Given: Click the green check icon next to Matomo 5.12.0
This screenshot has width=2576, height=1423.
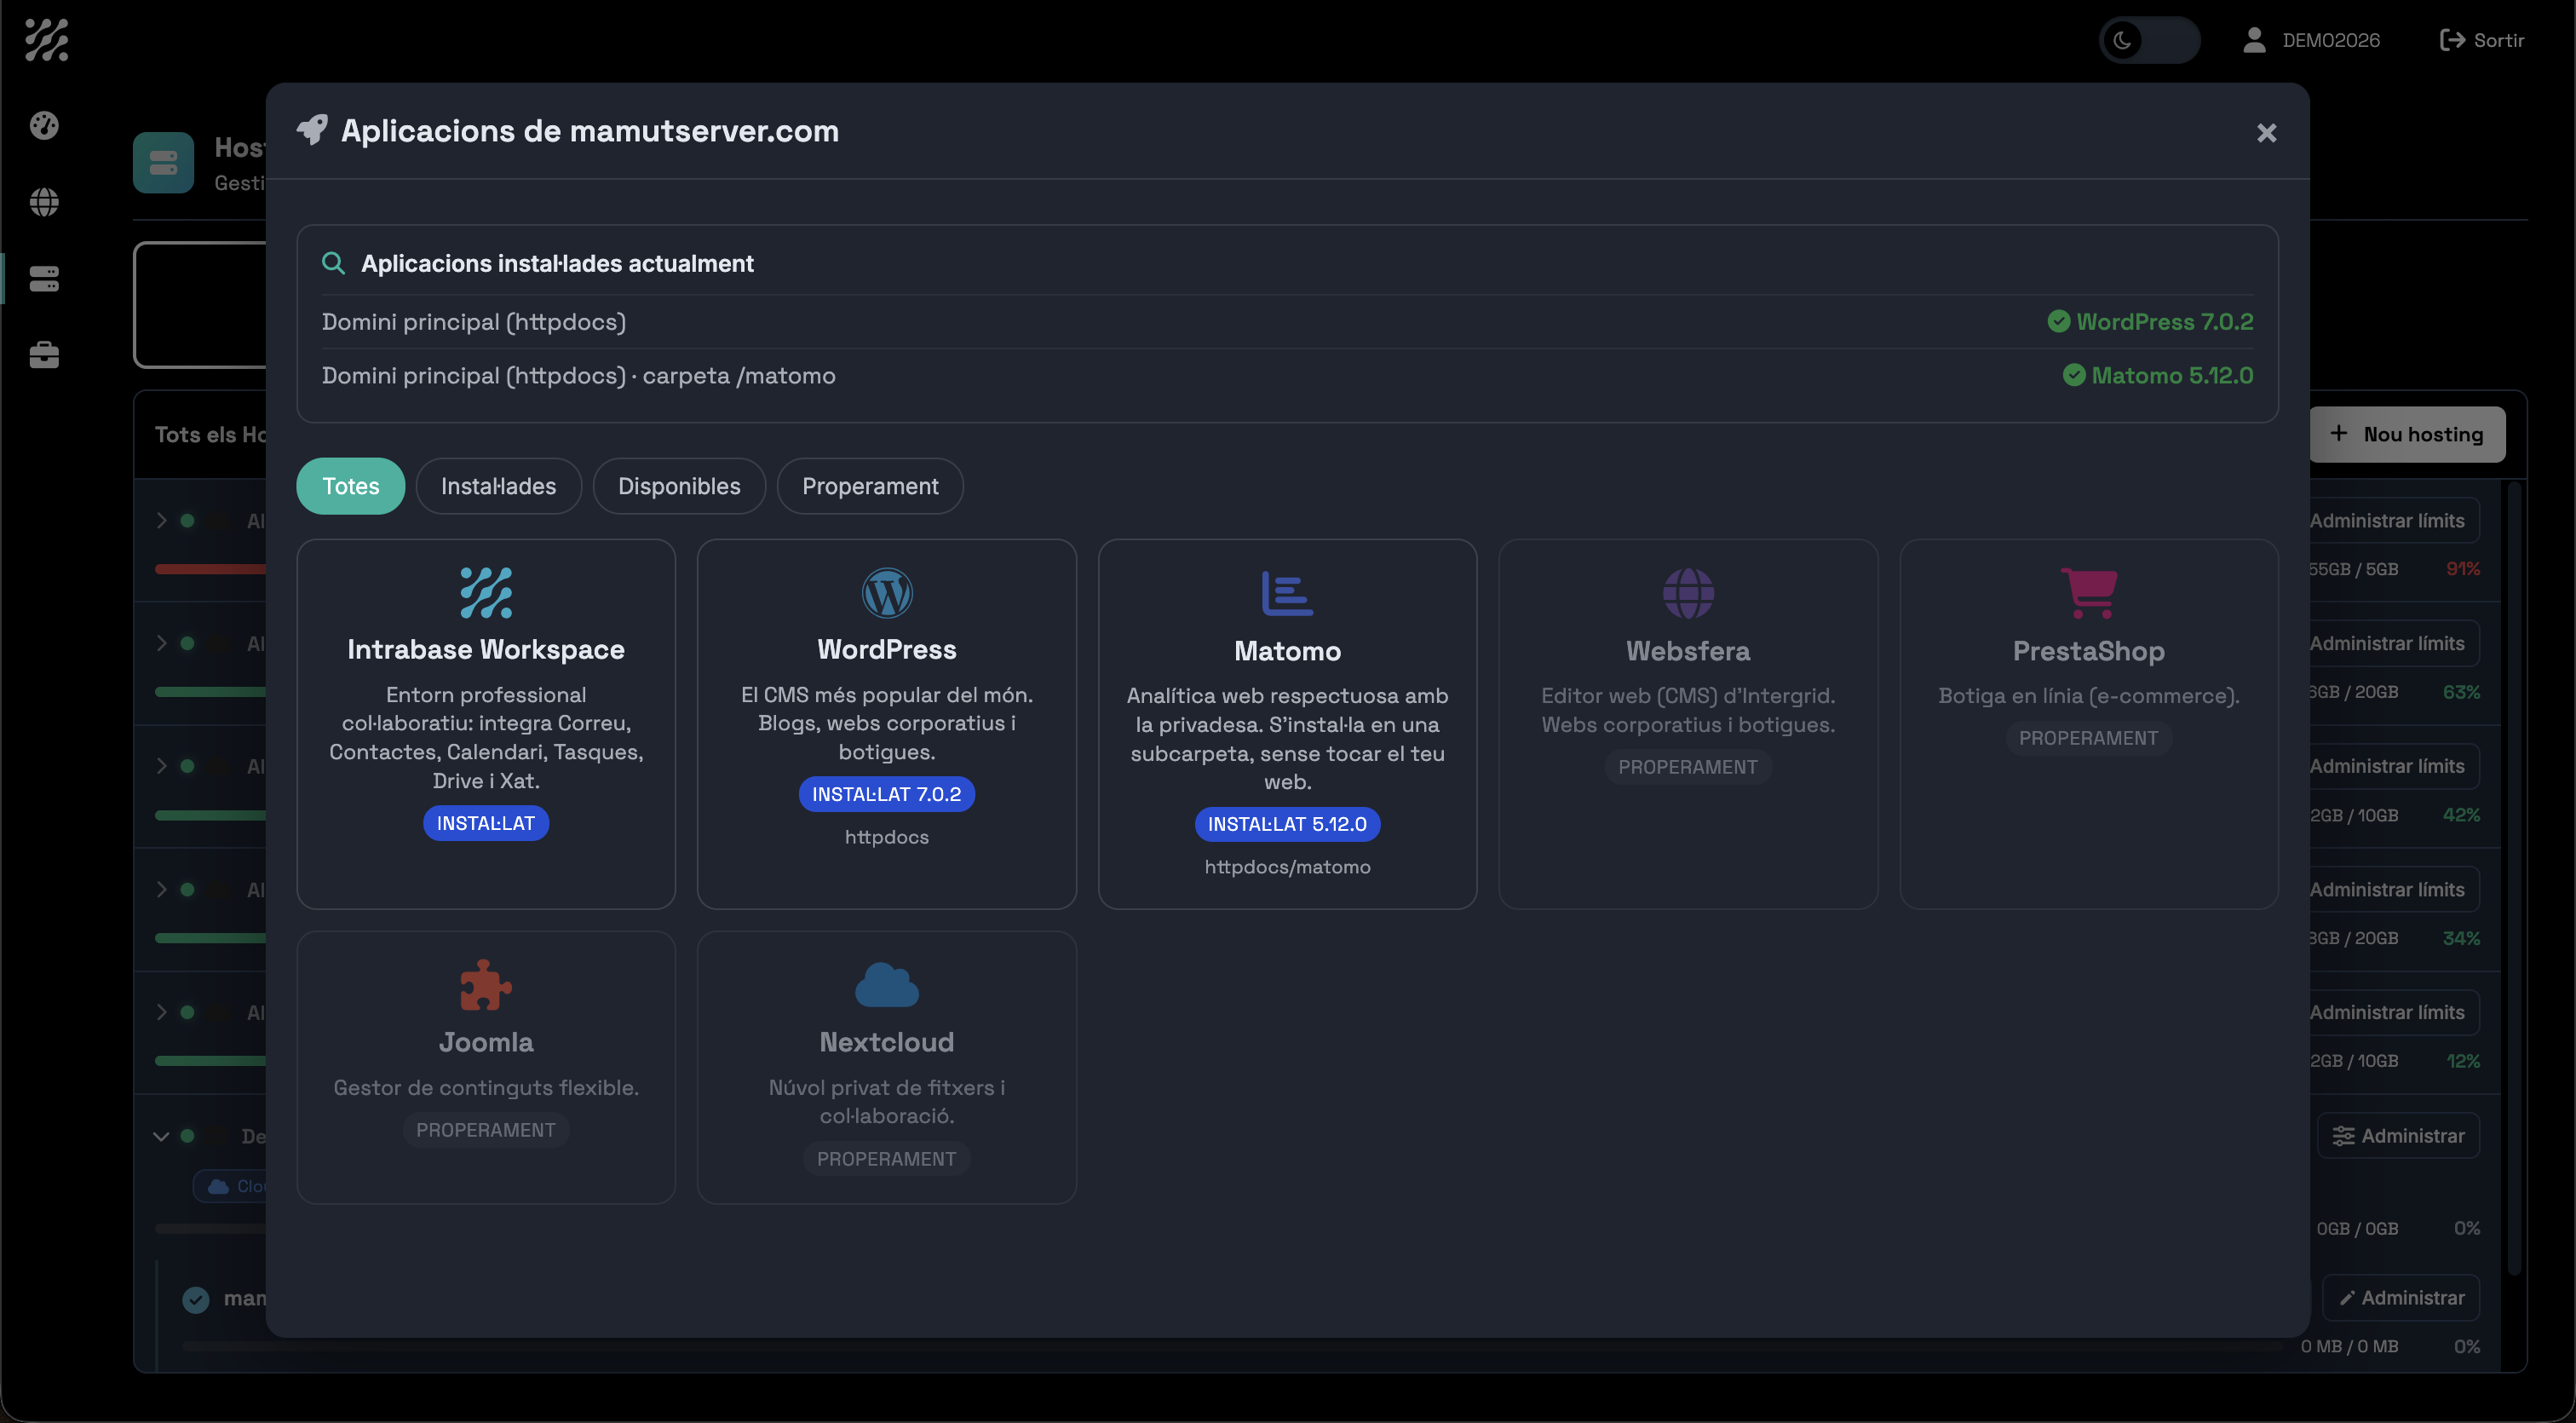Looking at the screenshot, I should click(2074, 375).
